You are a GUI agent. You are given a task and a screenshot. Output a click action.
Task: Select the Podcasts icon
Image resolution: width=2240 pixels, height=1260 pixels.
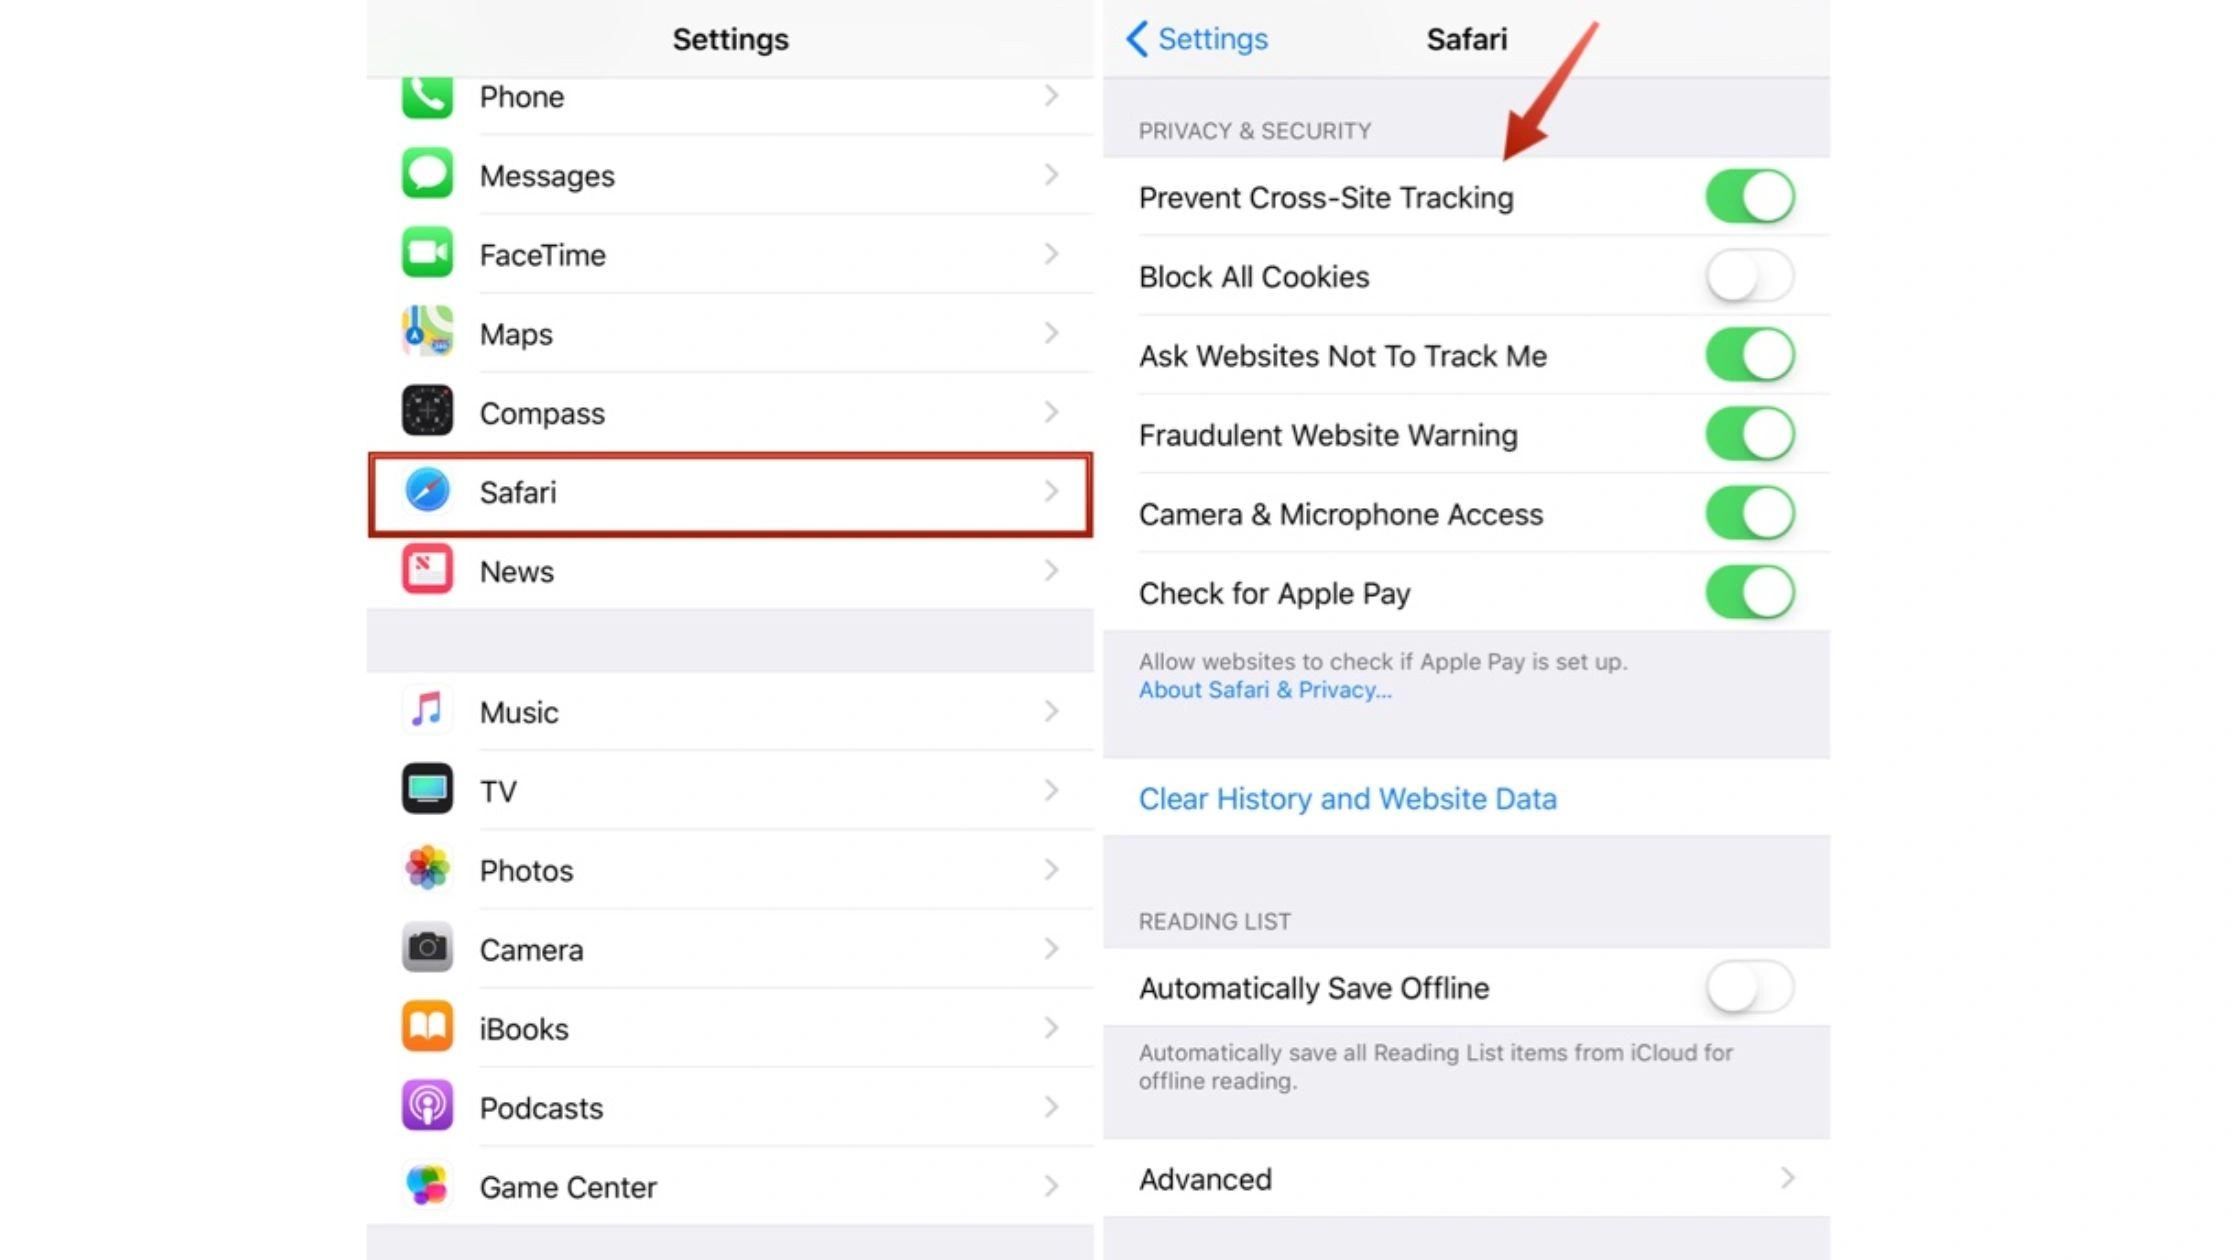[x=427, y=1107]
